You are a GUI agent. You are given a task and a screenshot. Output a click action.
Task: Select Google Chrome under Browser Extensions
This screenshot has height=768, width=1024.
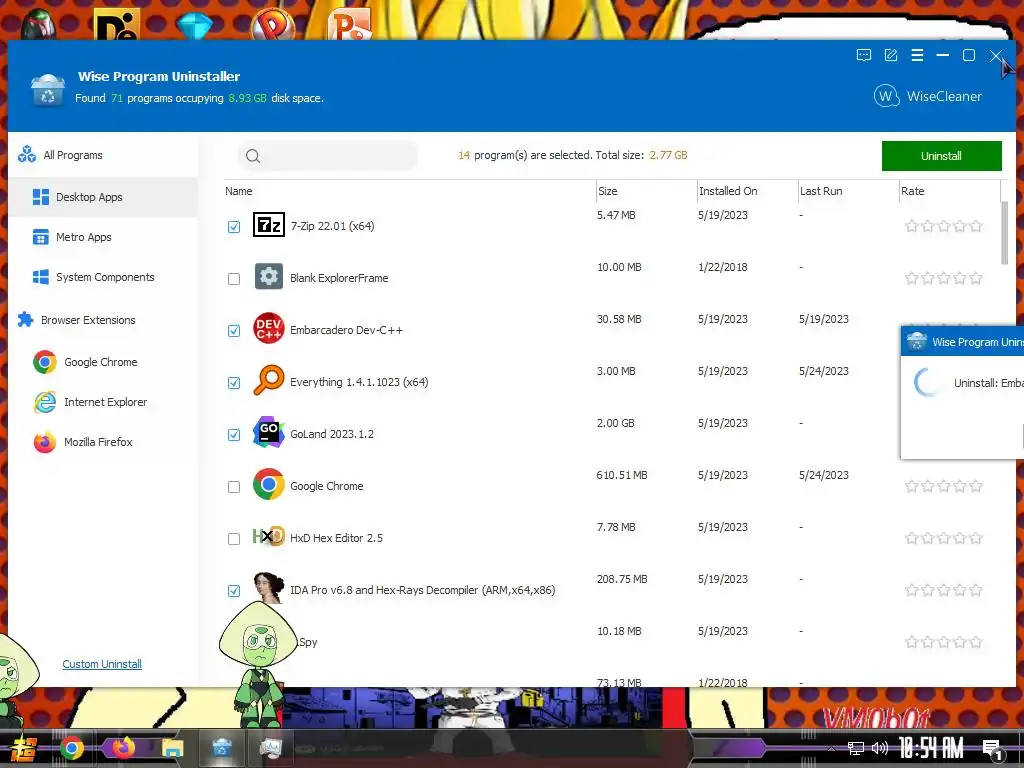click(103, 362)
